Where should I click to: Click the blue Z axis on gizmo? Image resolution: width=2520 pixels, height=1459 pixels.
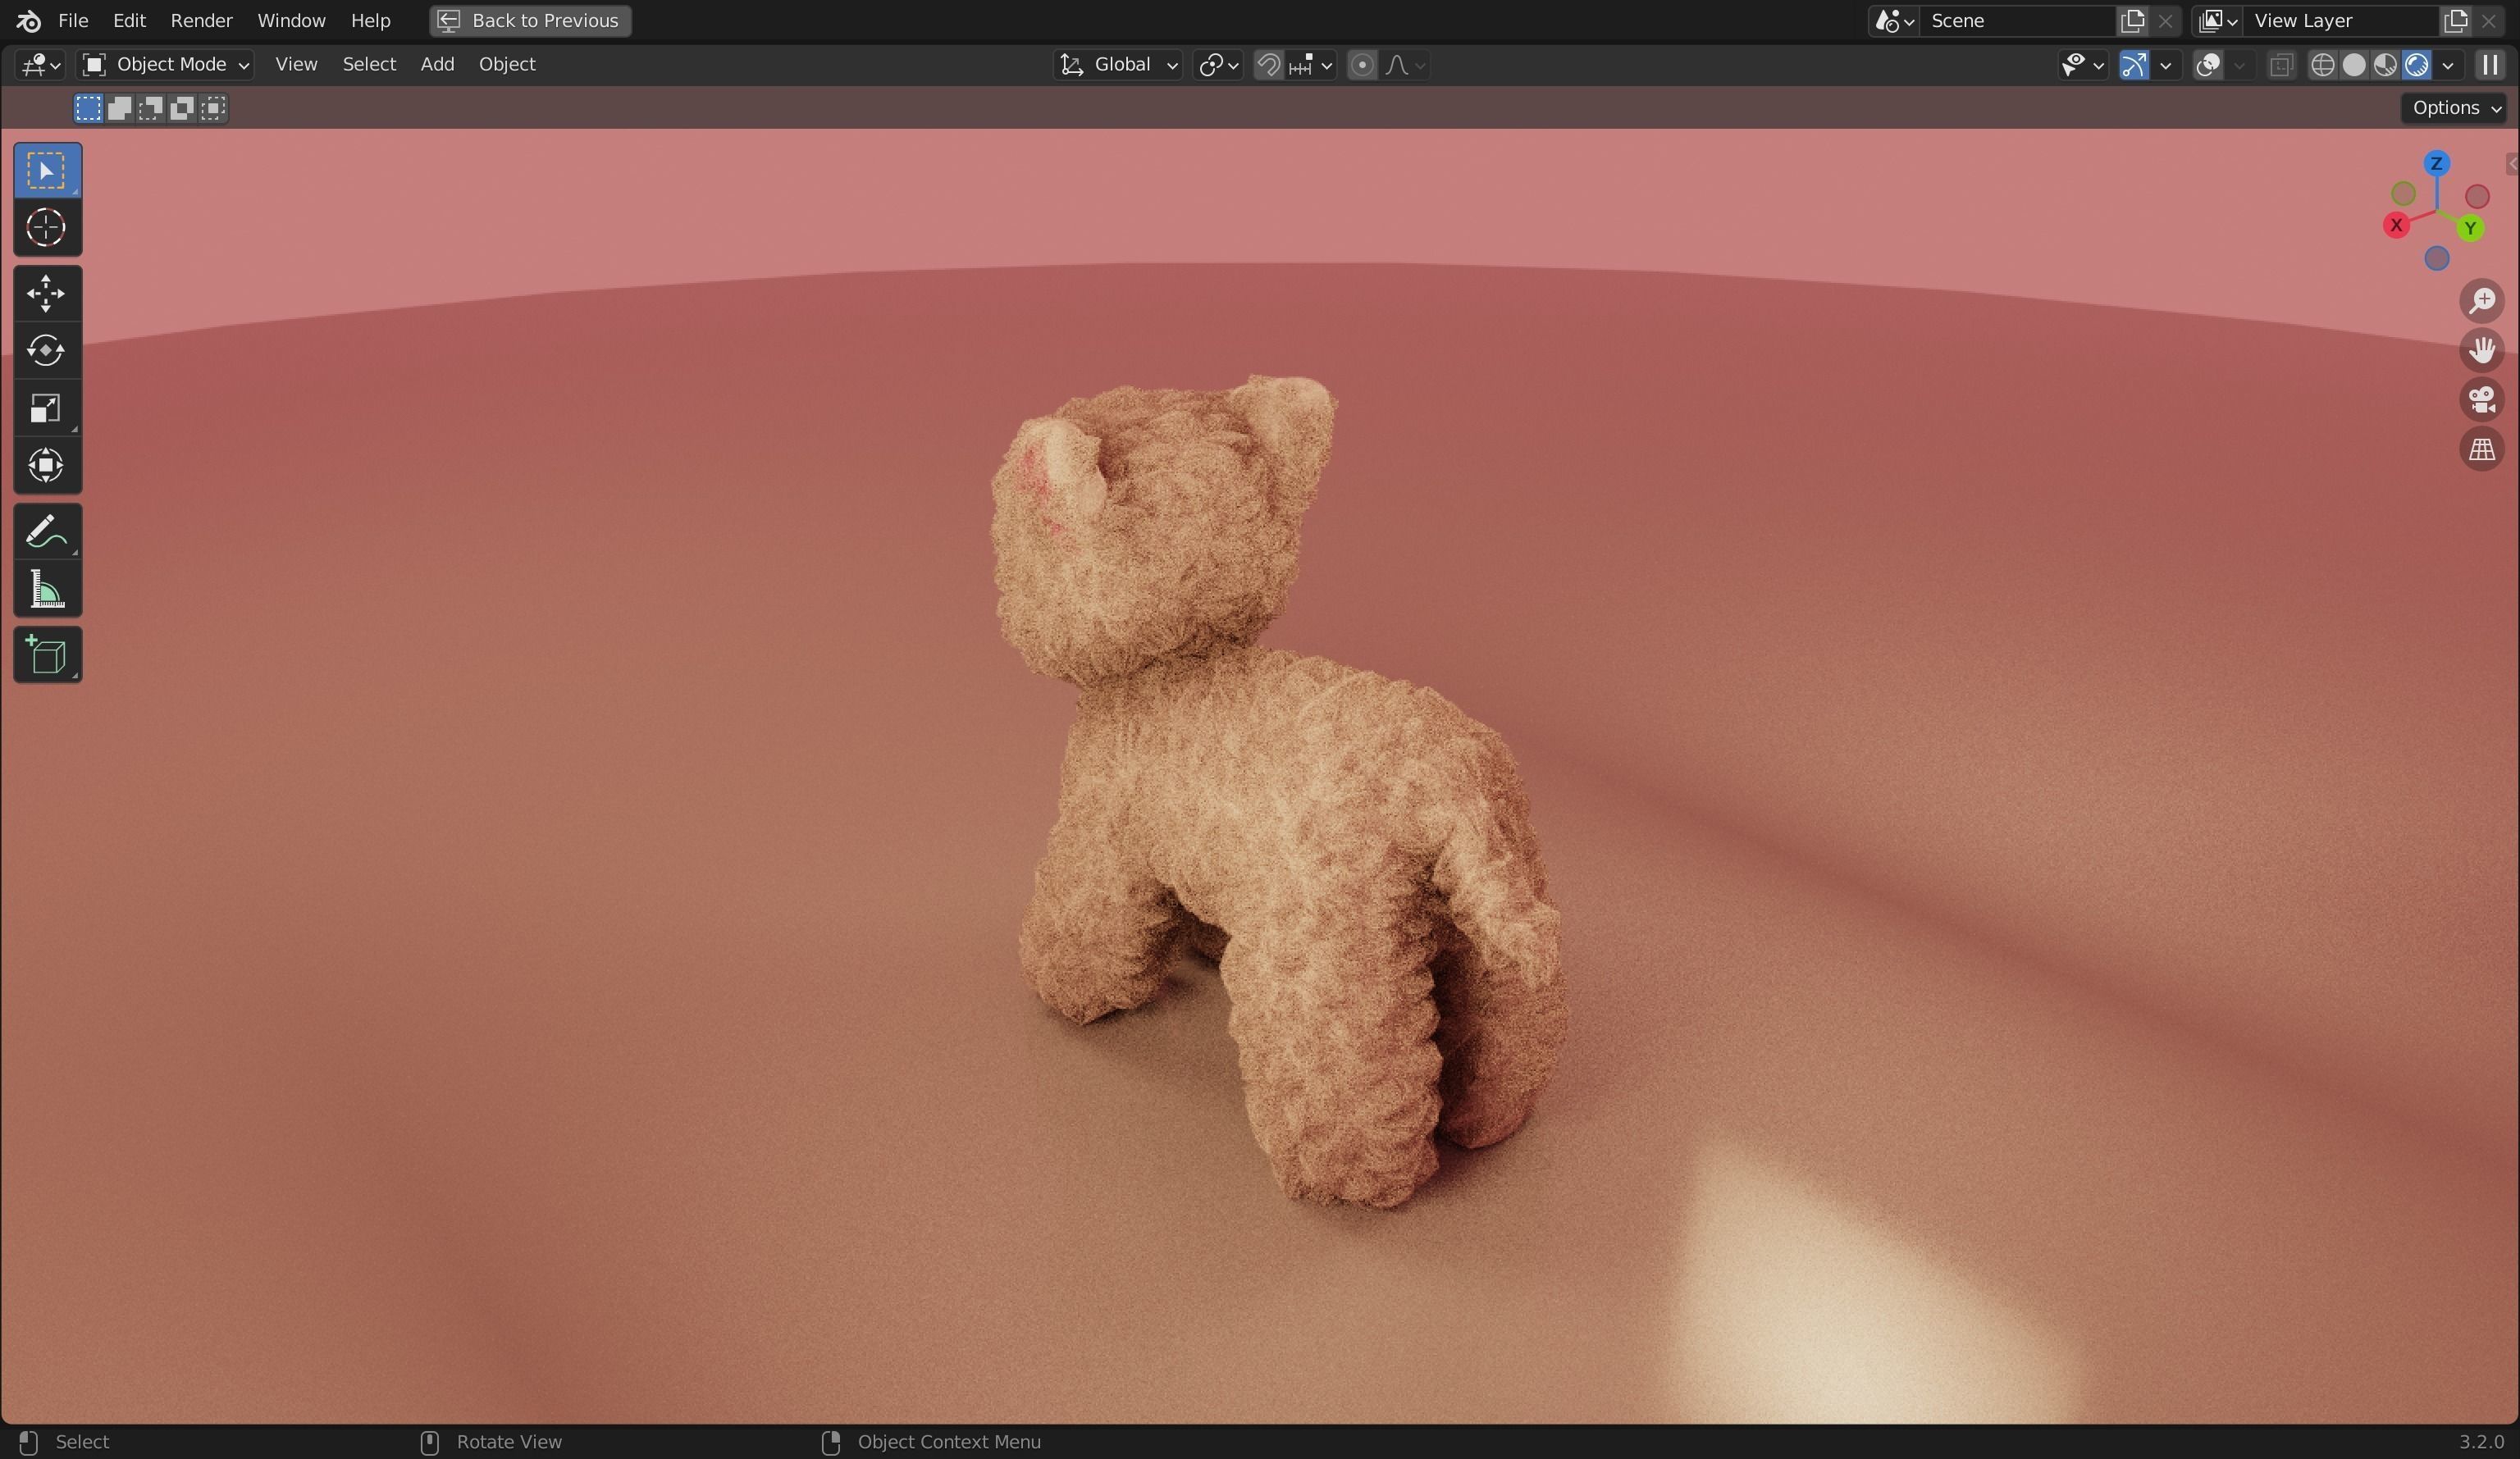coord(2437,163)
